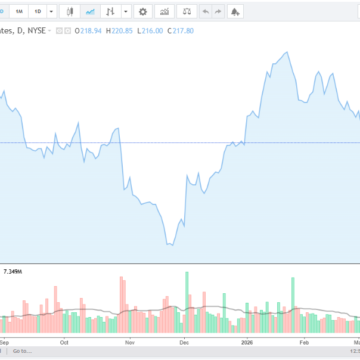The image size is (360, 360).
Task: Click the tallest green volume bar in December
Action: pos(187,302)
